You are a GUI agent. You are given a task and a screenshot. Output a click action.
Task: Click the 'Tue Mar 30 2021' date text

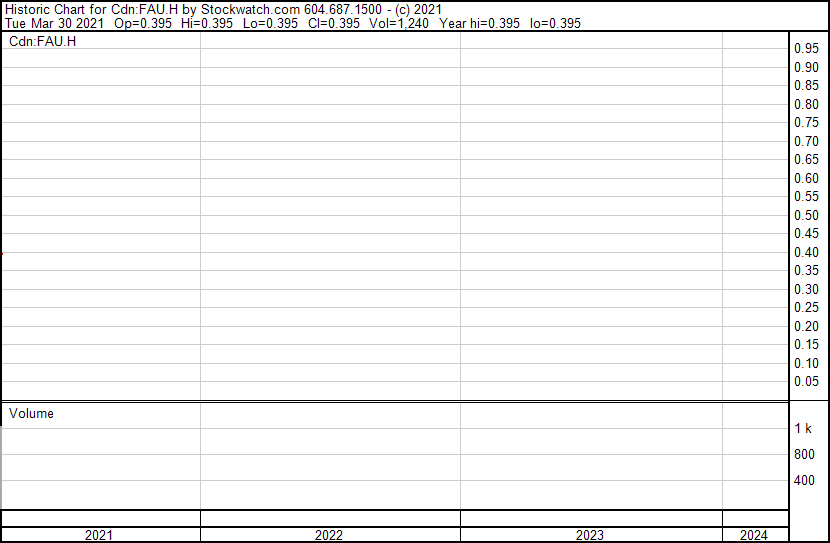click(x=55, y=23)
